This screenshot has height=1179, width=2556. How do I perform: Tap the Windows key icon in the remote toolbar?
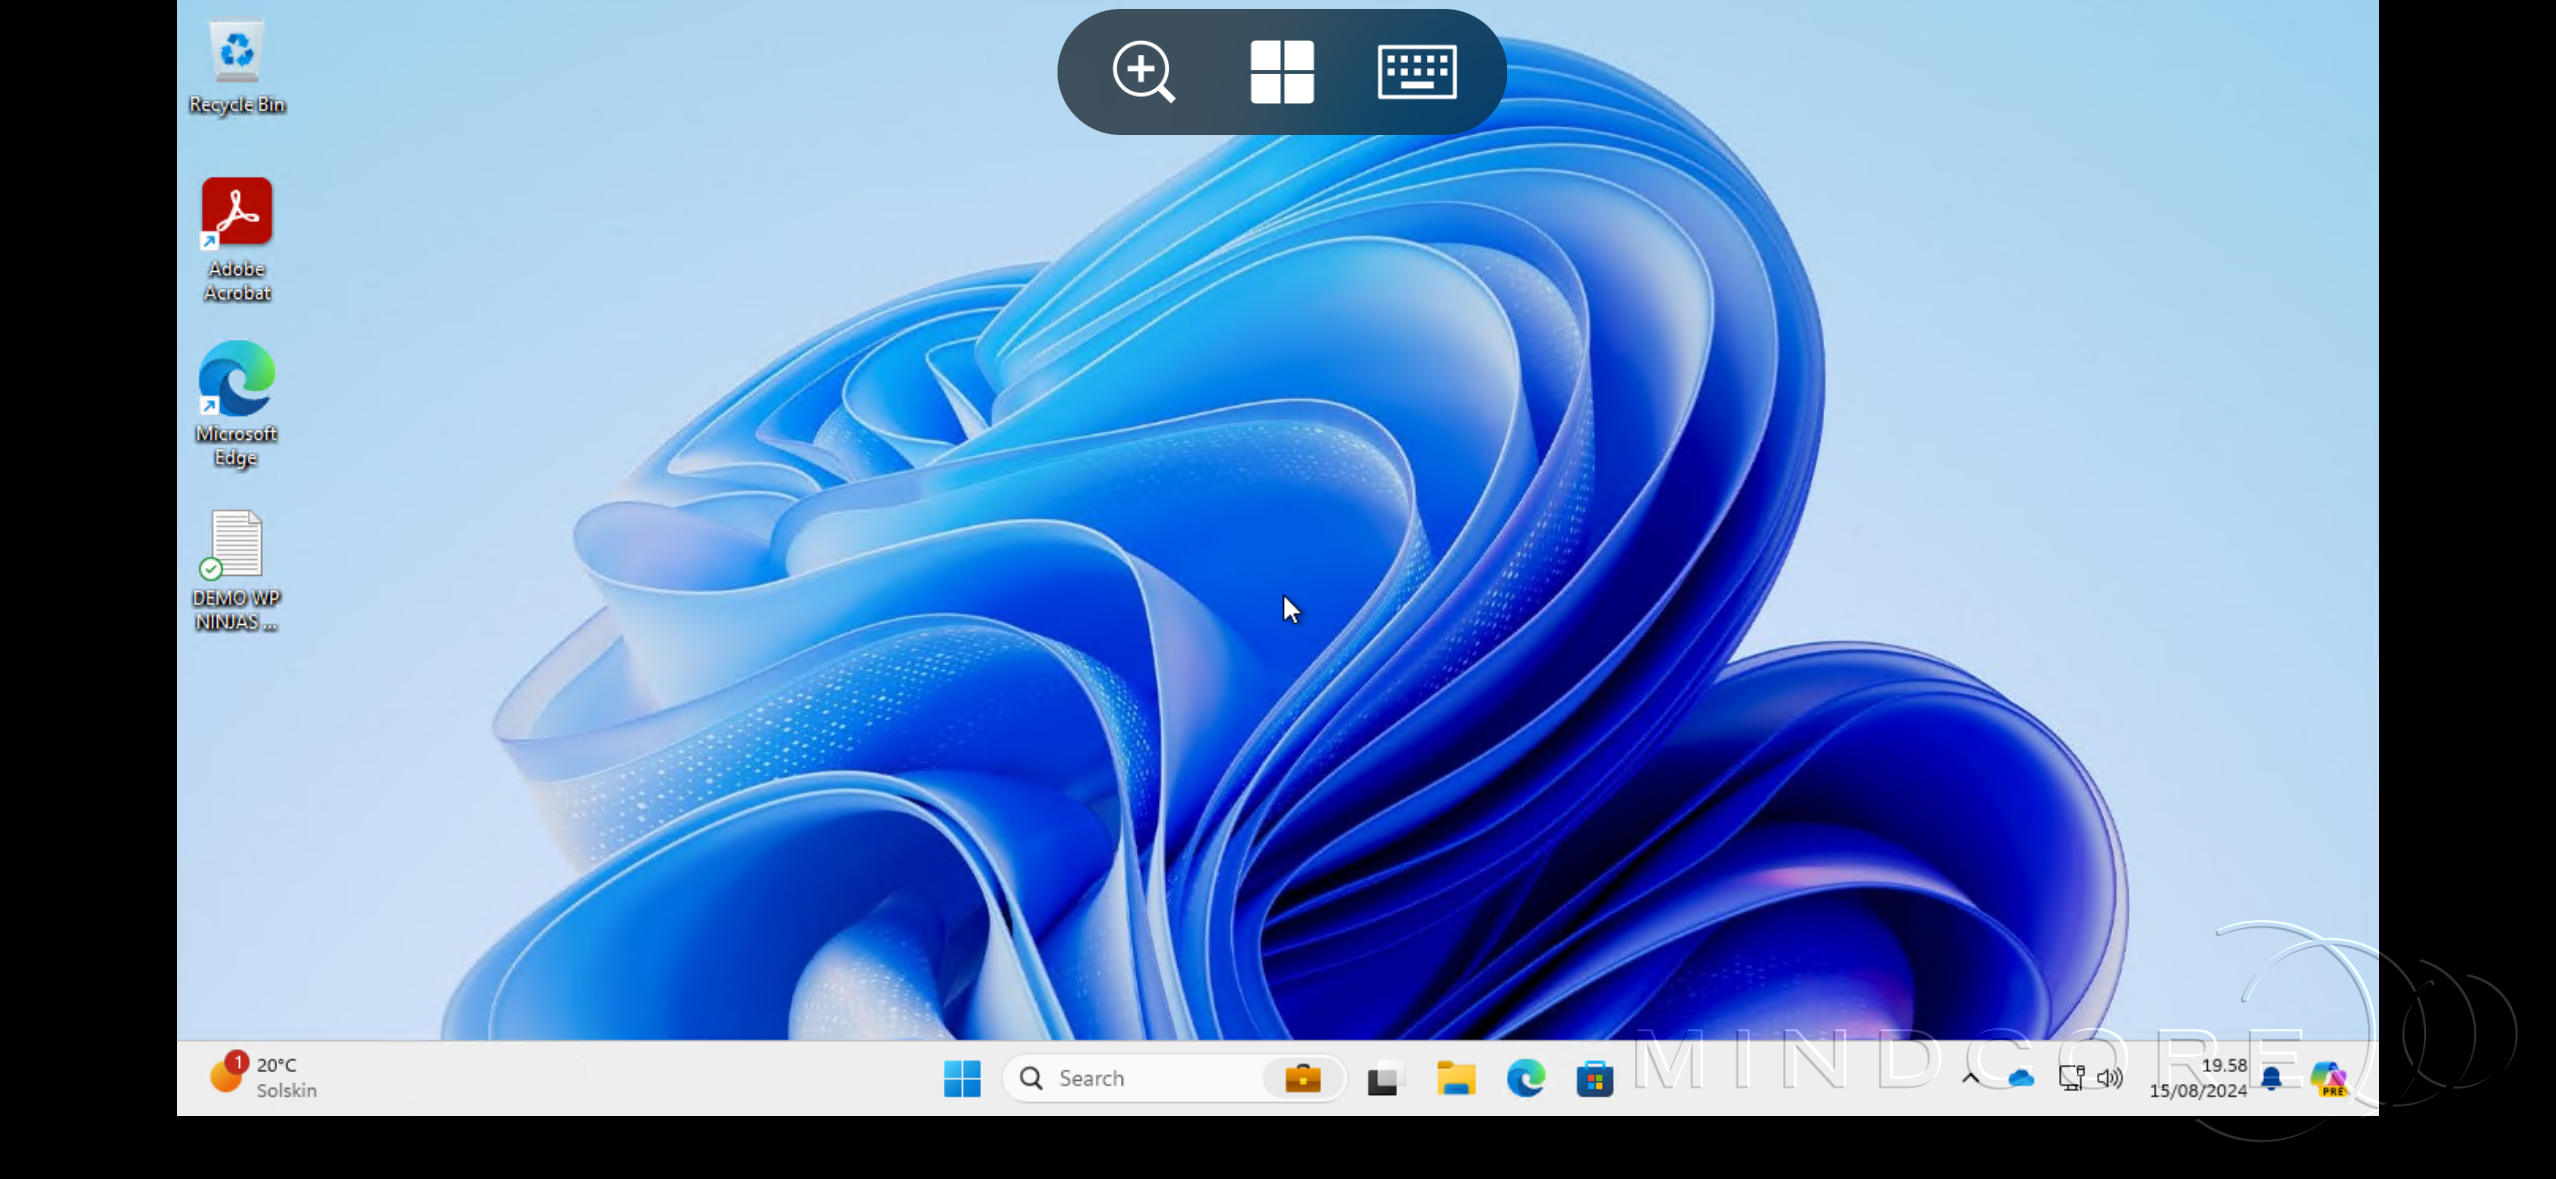tap(1281, 72)
